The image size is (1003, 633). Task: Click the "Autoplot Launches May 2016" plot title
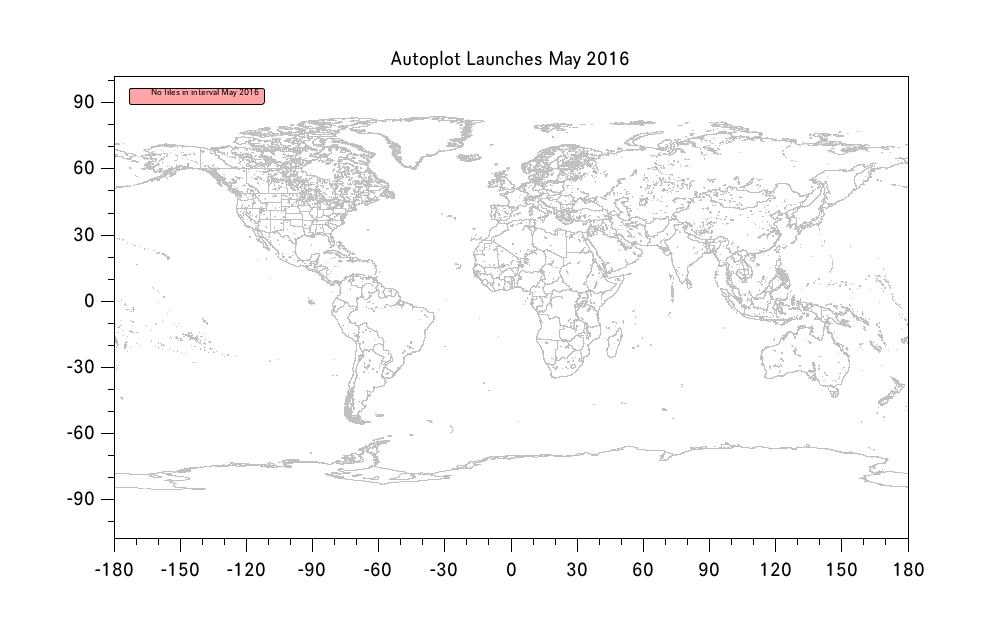click(x=510, y=59)
